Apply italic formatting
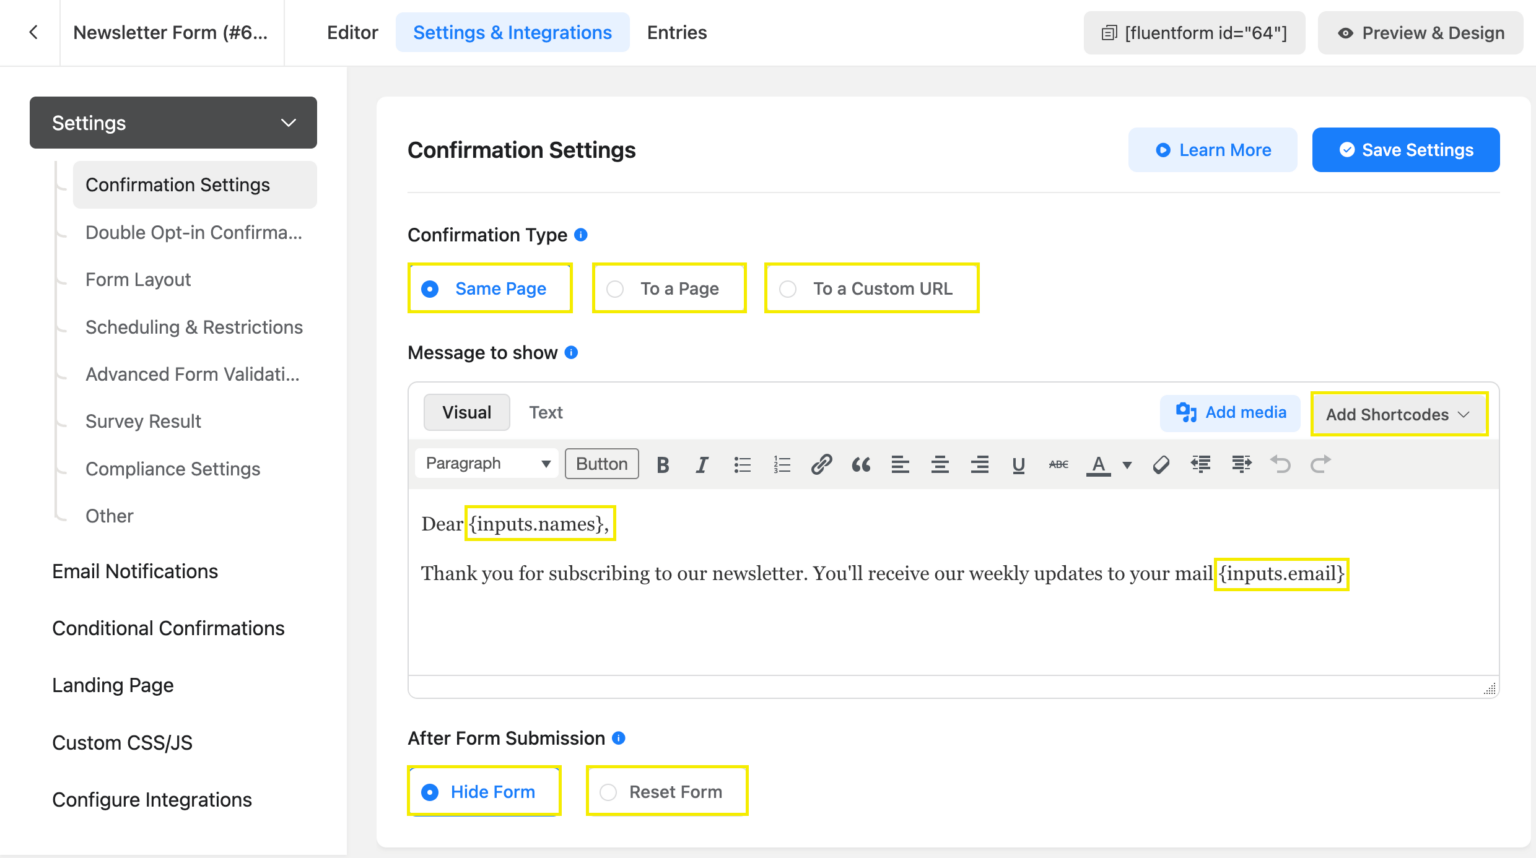This screenshot has height=858, width=1536. pyautogui.click(x=702, y=463)
